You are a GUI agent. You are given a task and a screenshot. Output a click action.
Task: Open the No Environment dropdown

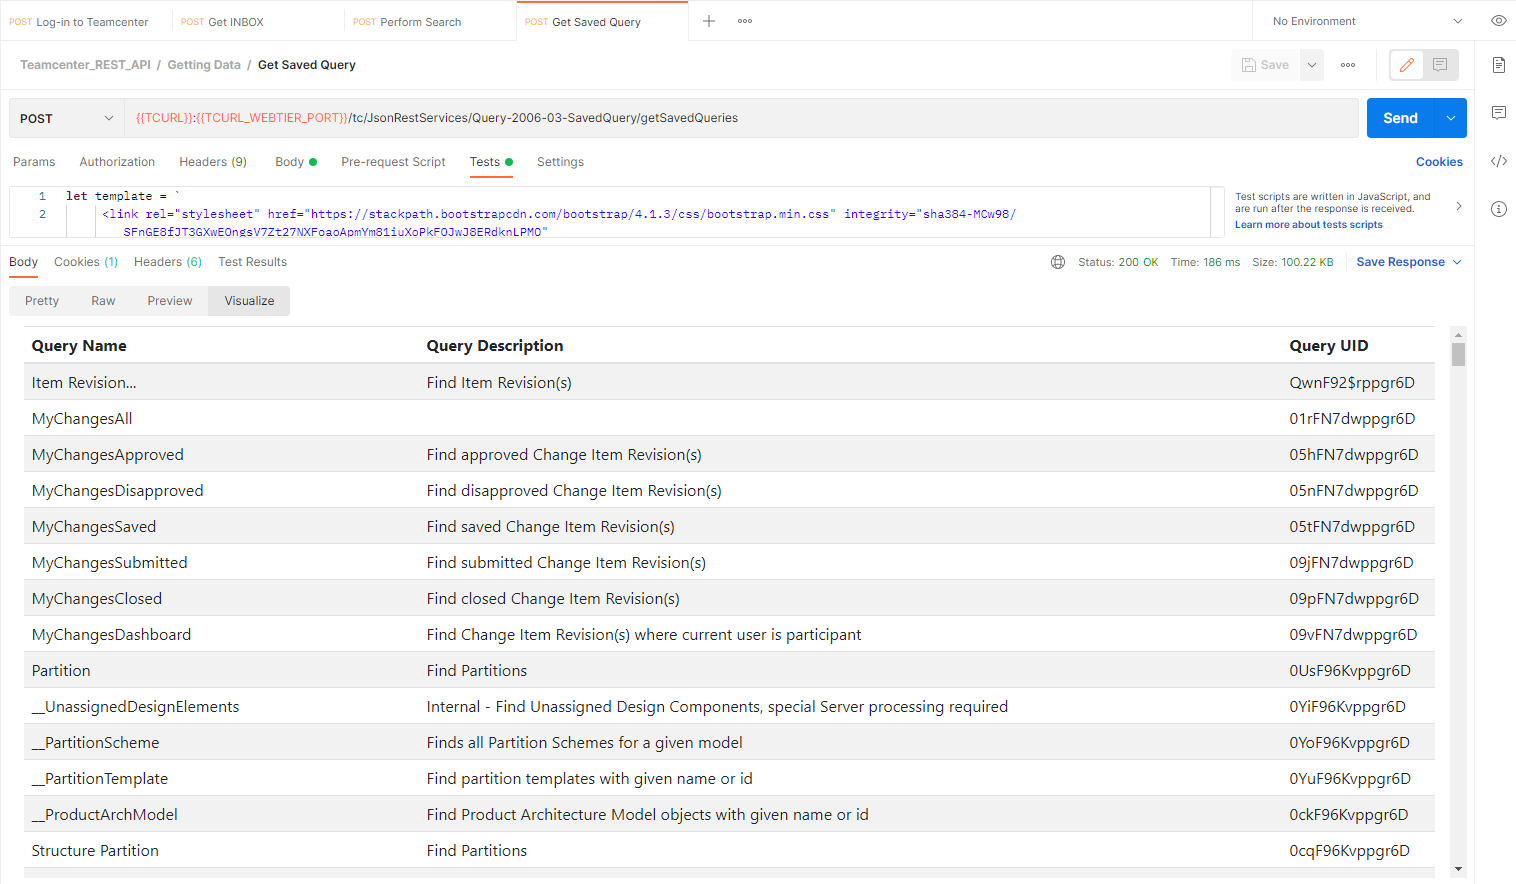[1366, 21]
